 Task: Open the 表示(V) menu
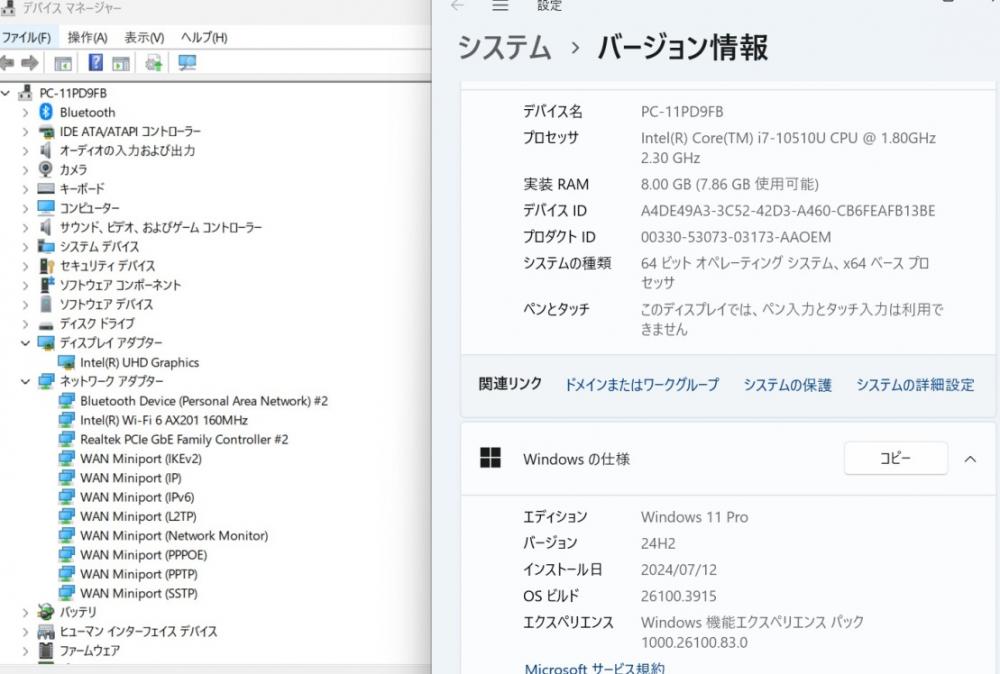[x=144, y=38]
